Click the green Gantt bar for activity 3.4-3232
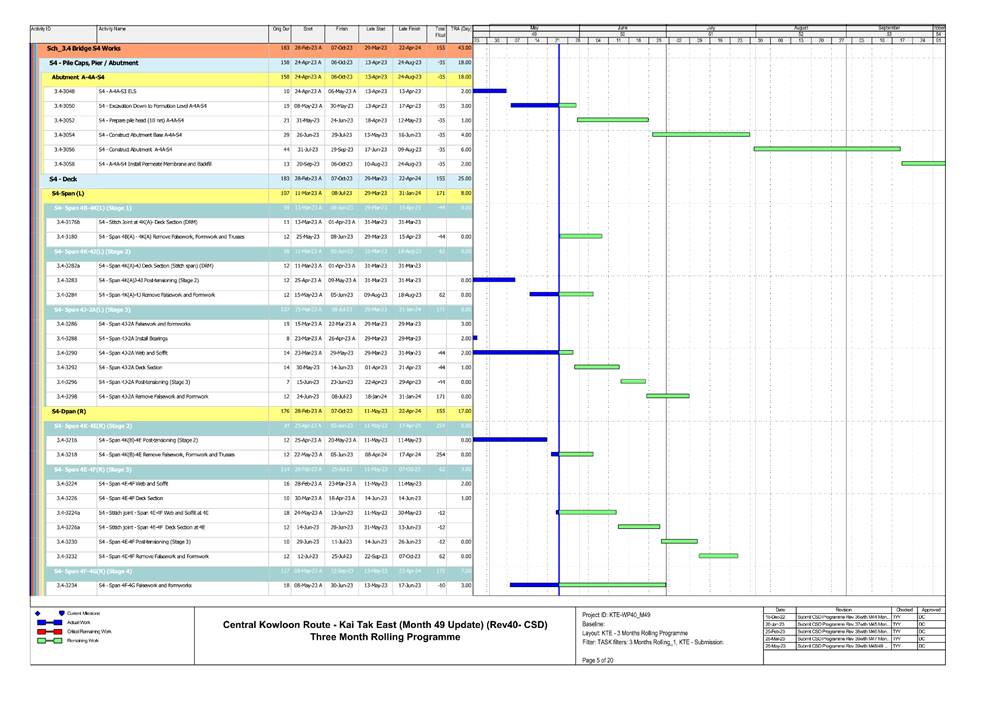Screen dimensions: 1002x708 pos(717,556)
